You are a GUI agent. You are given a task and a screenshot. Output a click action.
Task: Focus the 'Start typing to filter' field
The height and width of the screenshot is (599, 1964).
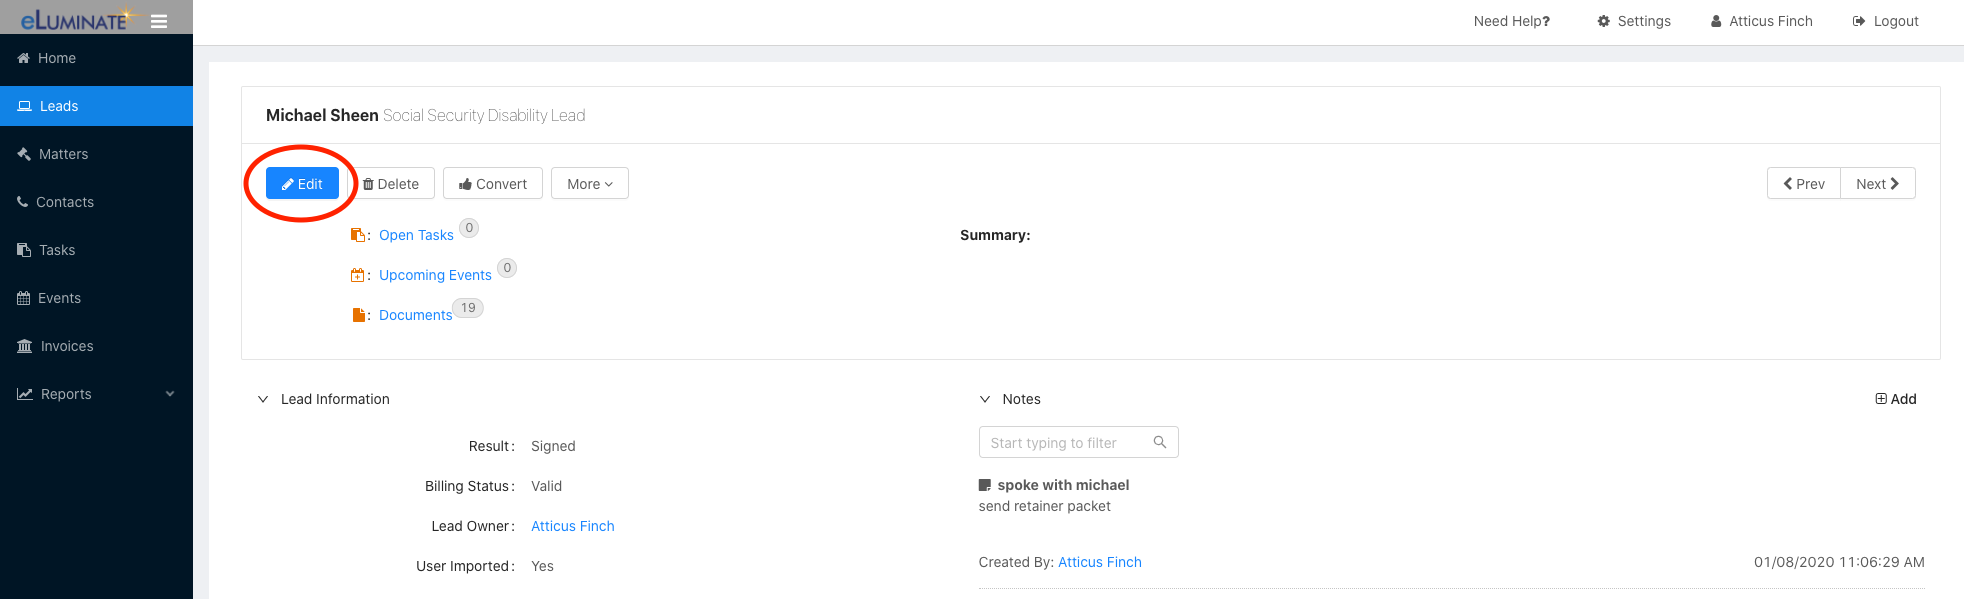(1078, 442)
